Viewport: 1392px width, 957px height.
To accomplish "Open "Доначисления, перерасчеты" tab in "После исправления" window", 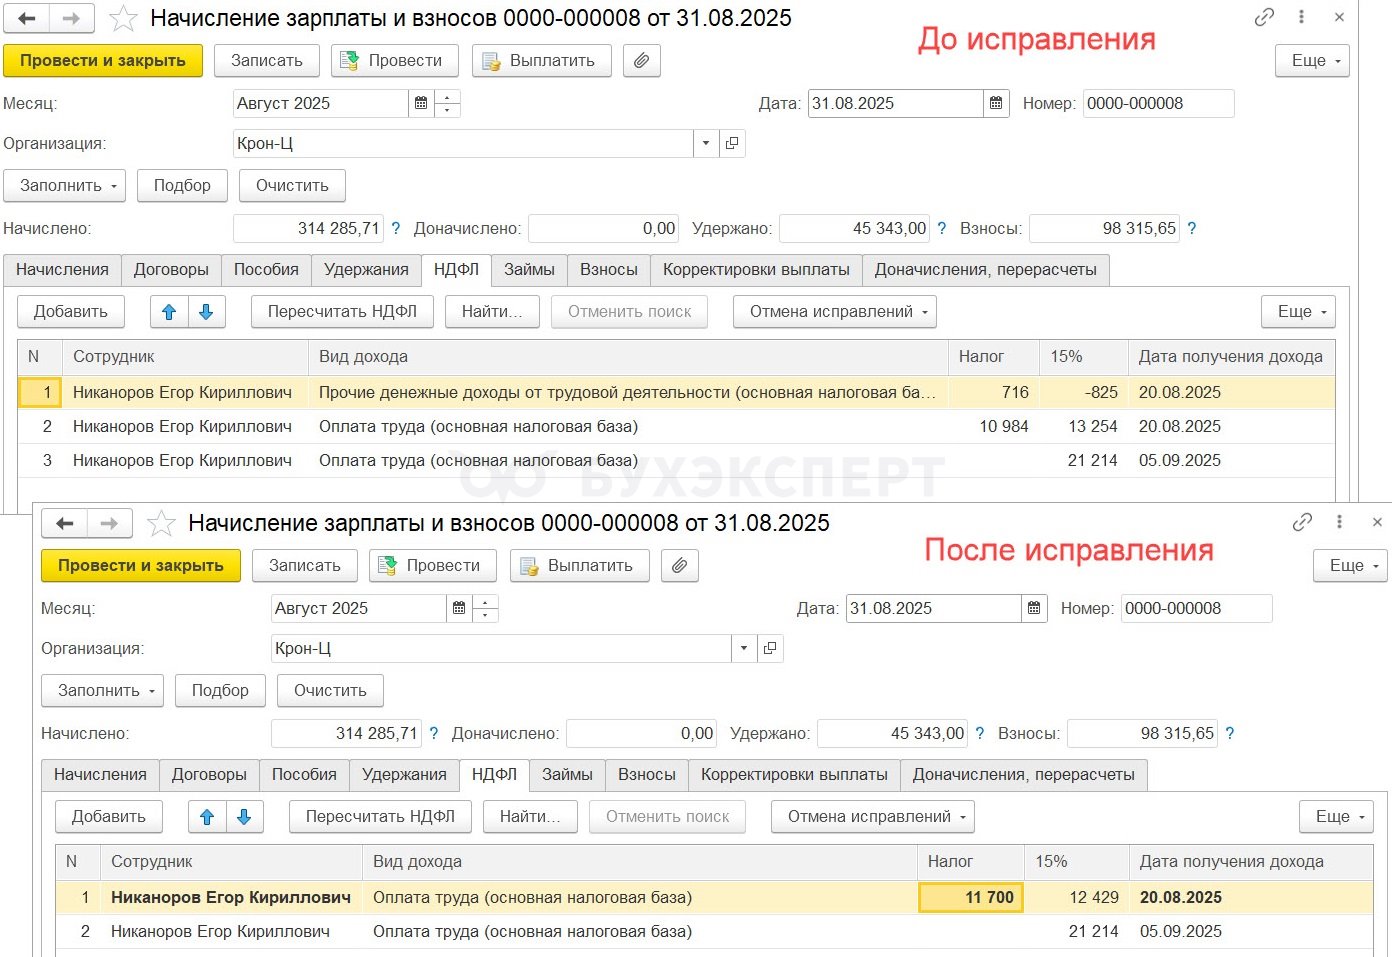I will (1024, 775).
